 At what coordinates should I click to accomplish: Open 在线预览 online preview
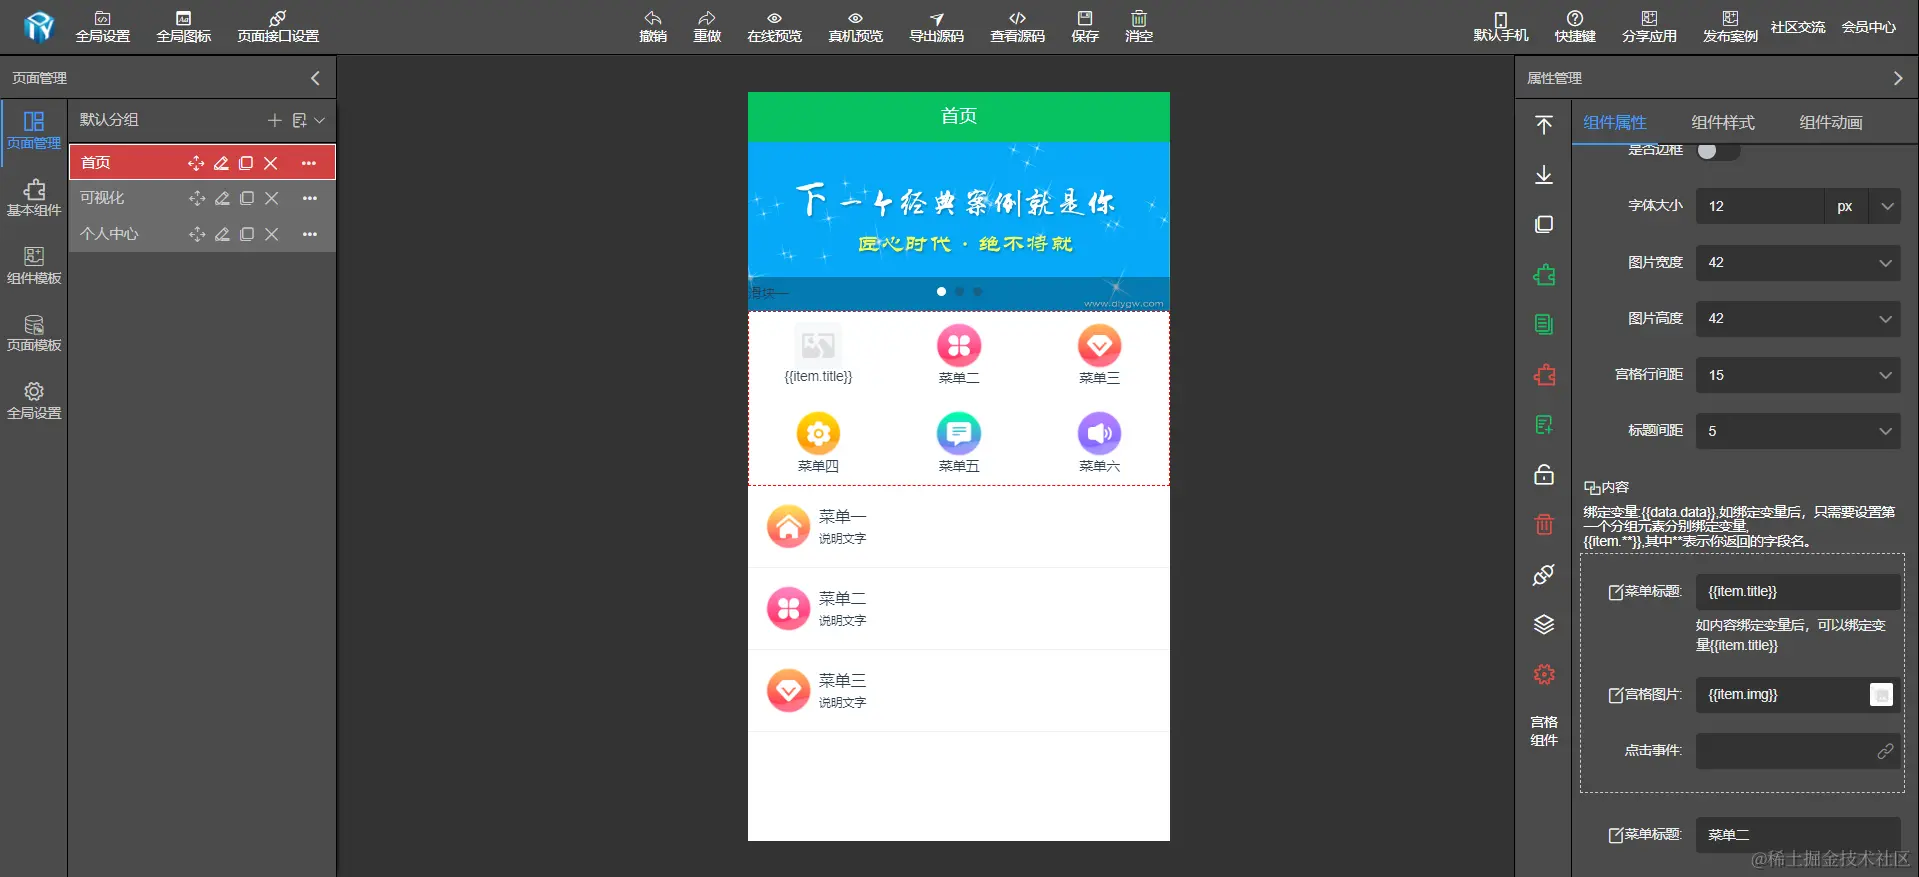tap(774, 27)
